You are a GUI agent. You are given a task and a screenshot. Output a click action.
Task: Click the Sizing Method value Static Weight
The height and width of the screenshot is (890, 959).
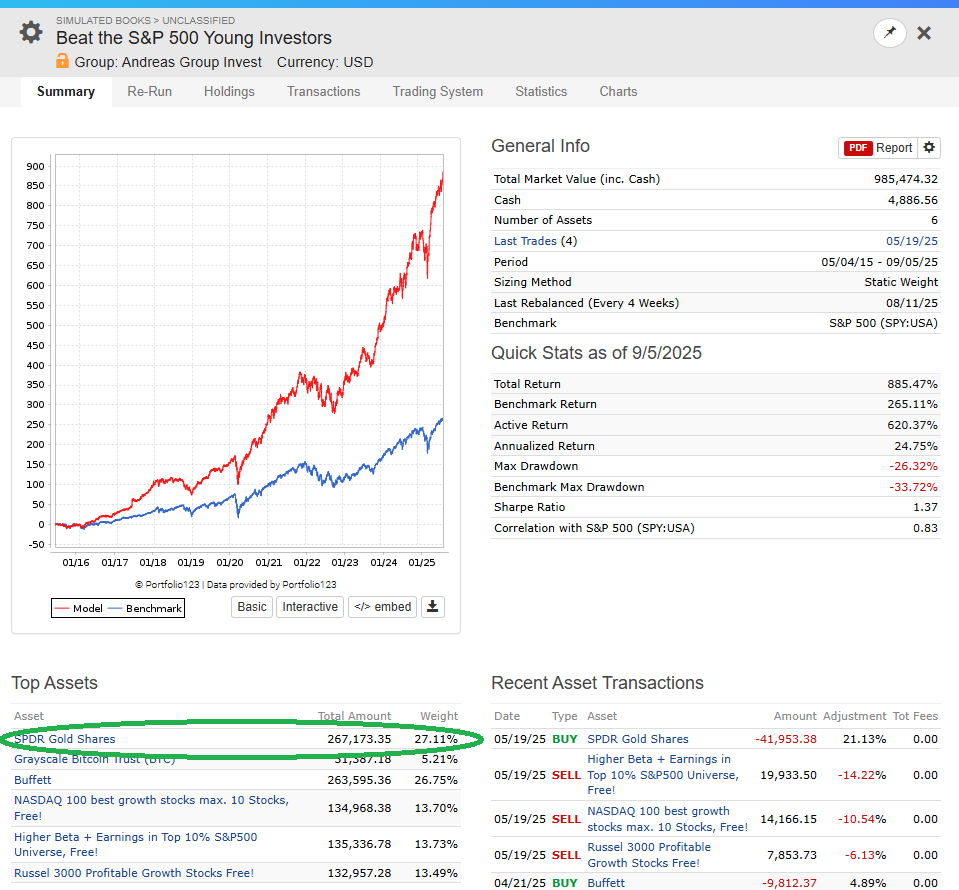coord(901,282)
